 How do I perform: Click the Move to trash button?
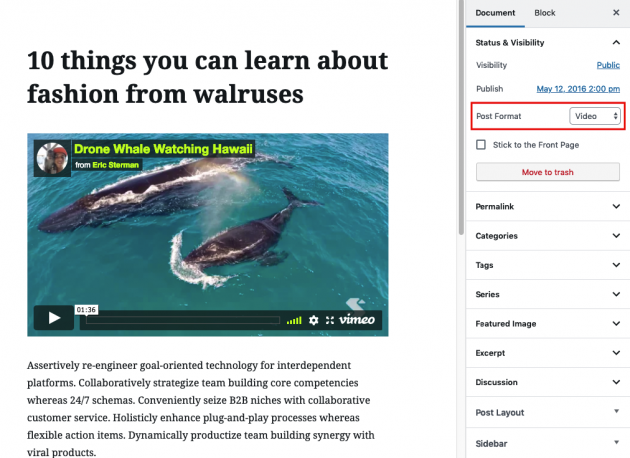click(548, 172)
